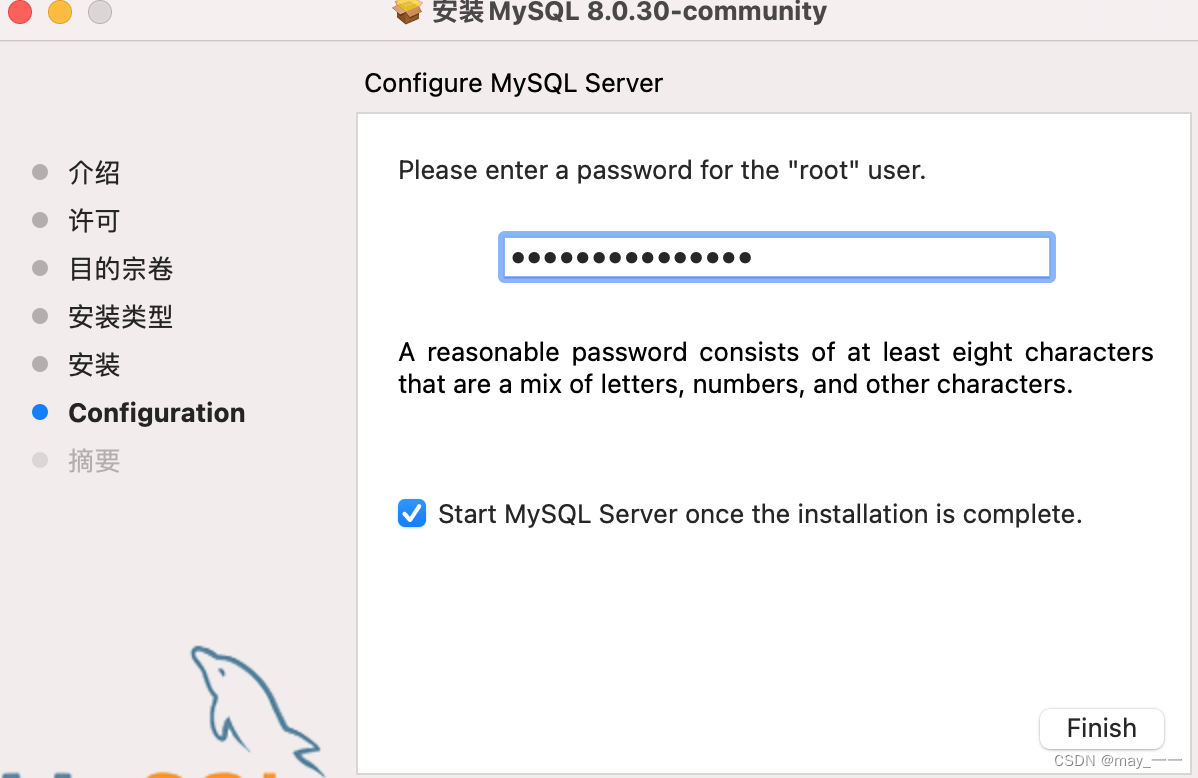1198x778 pixels.
Task: Select the 许可 step in sidebar
Action: pyautogui.click(x=94, y=220)
